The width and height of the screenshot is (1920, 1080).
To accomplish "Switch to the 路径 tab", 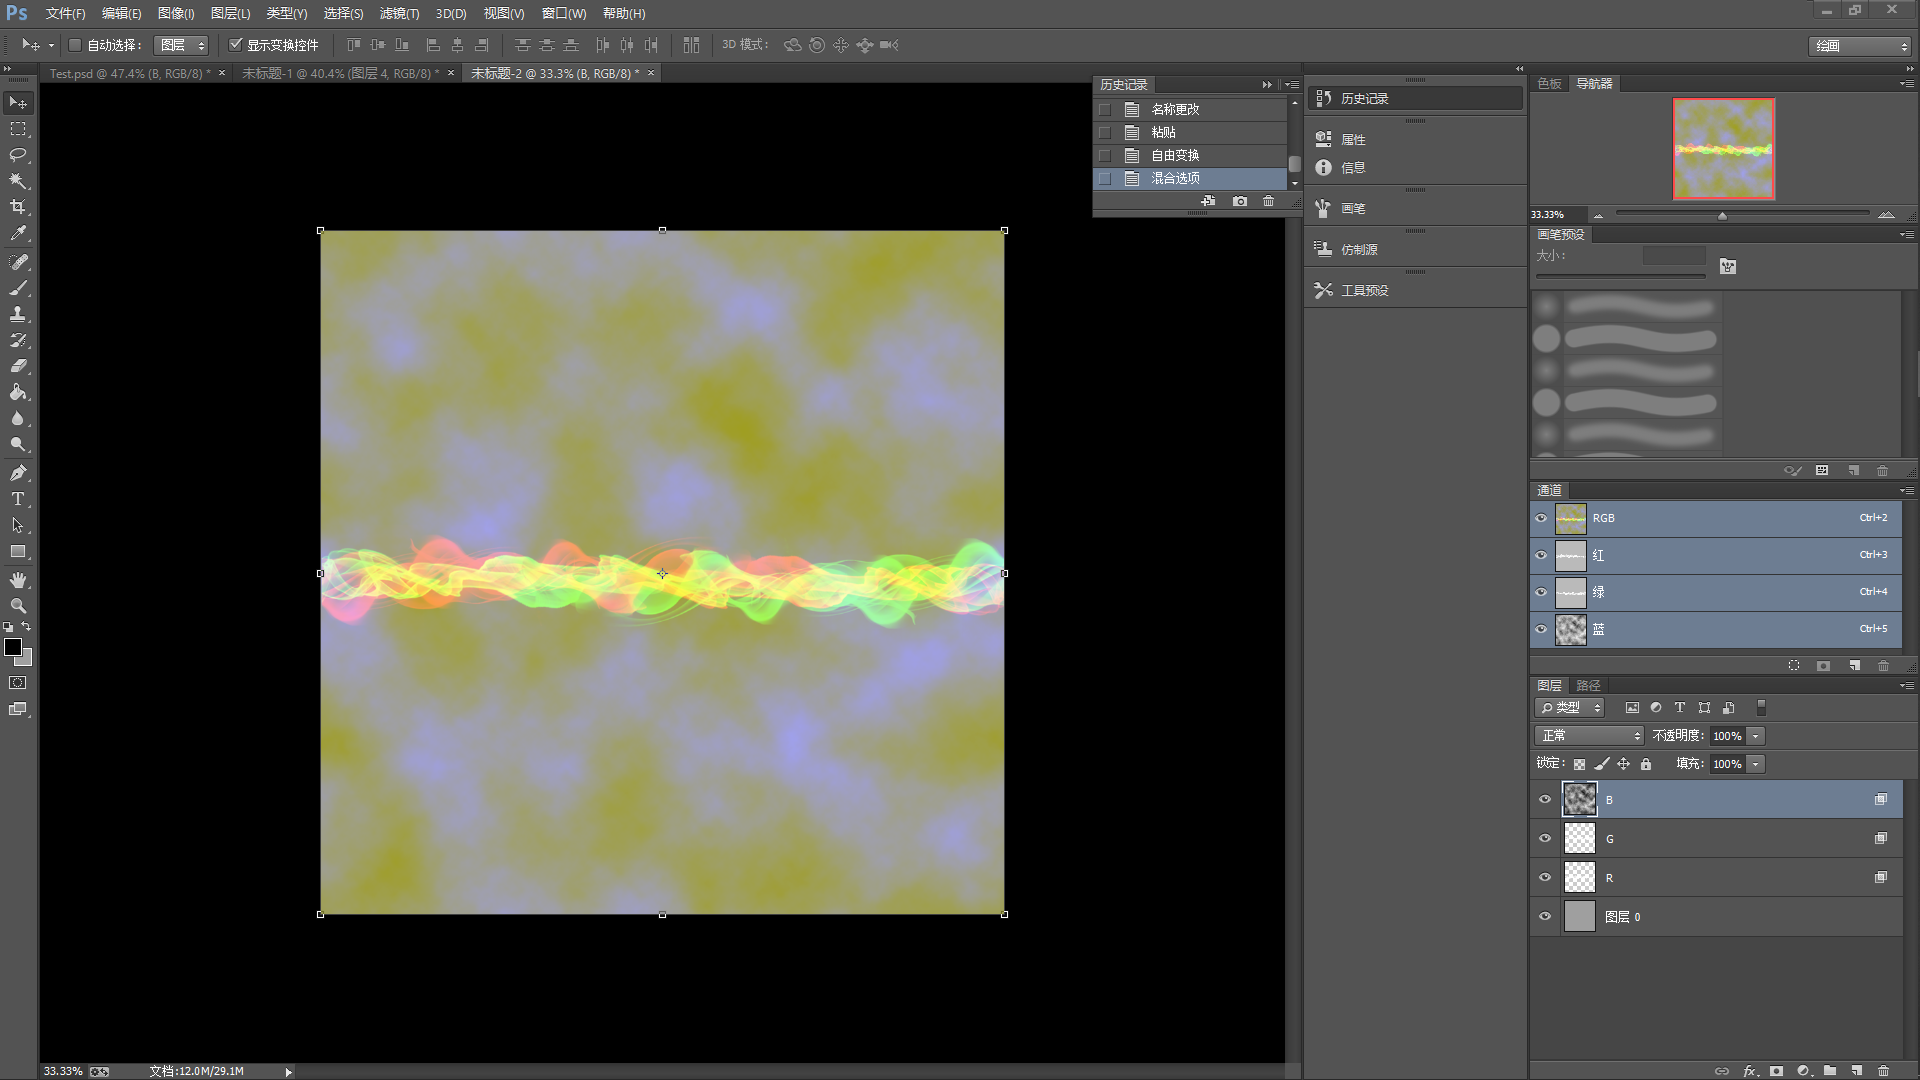I will (x=1588, y=685).
